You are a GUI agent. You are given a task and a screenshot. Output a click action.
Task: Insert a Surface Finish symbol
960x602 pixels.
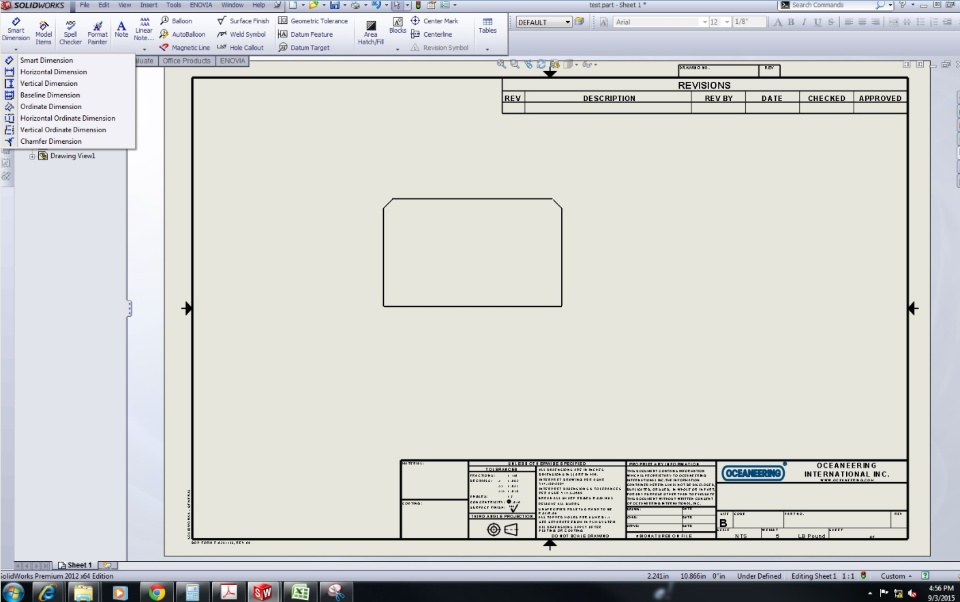[243, 21]
